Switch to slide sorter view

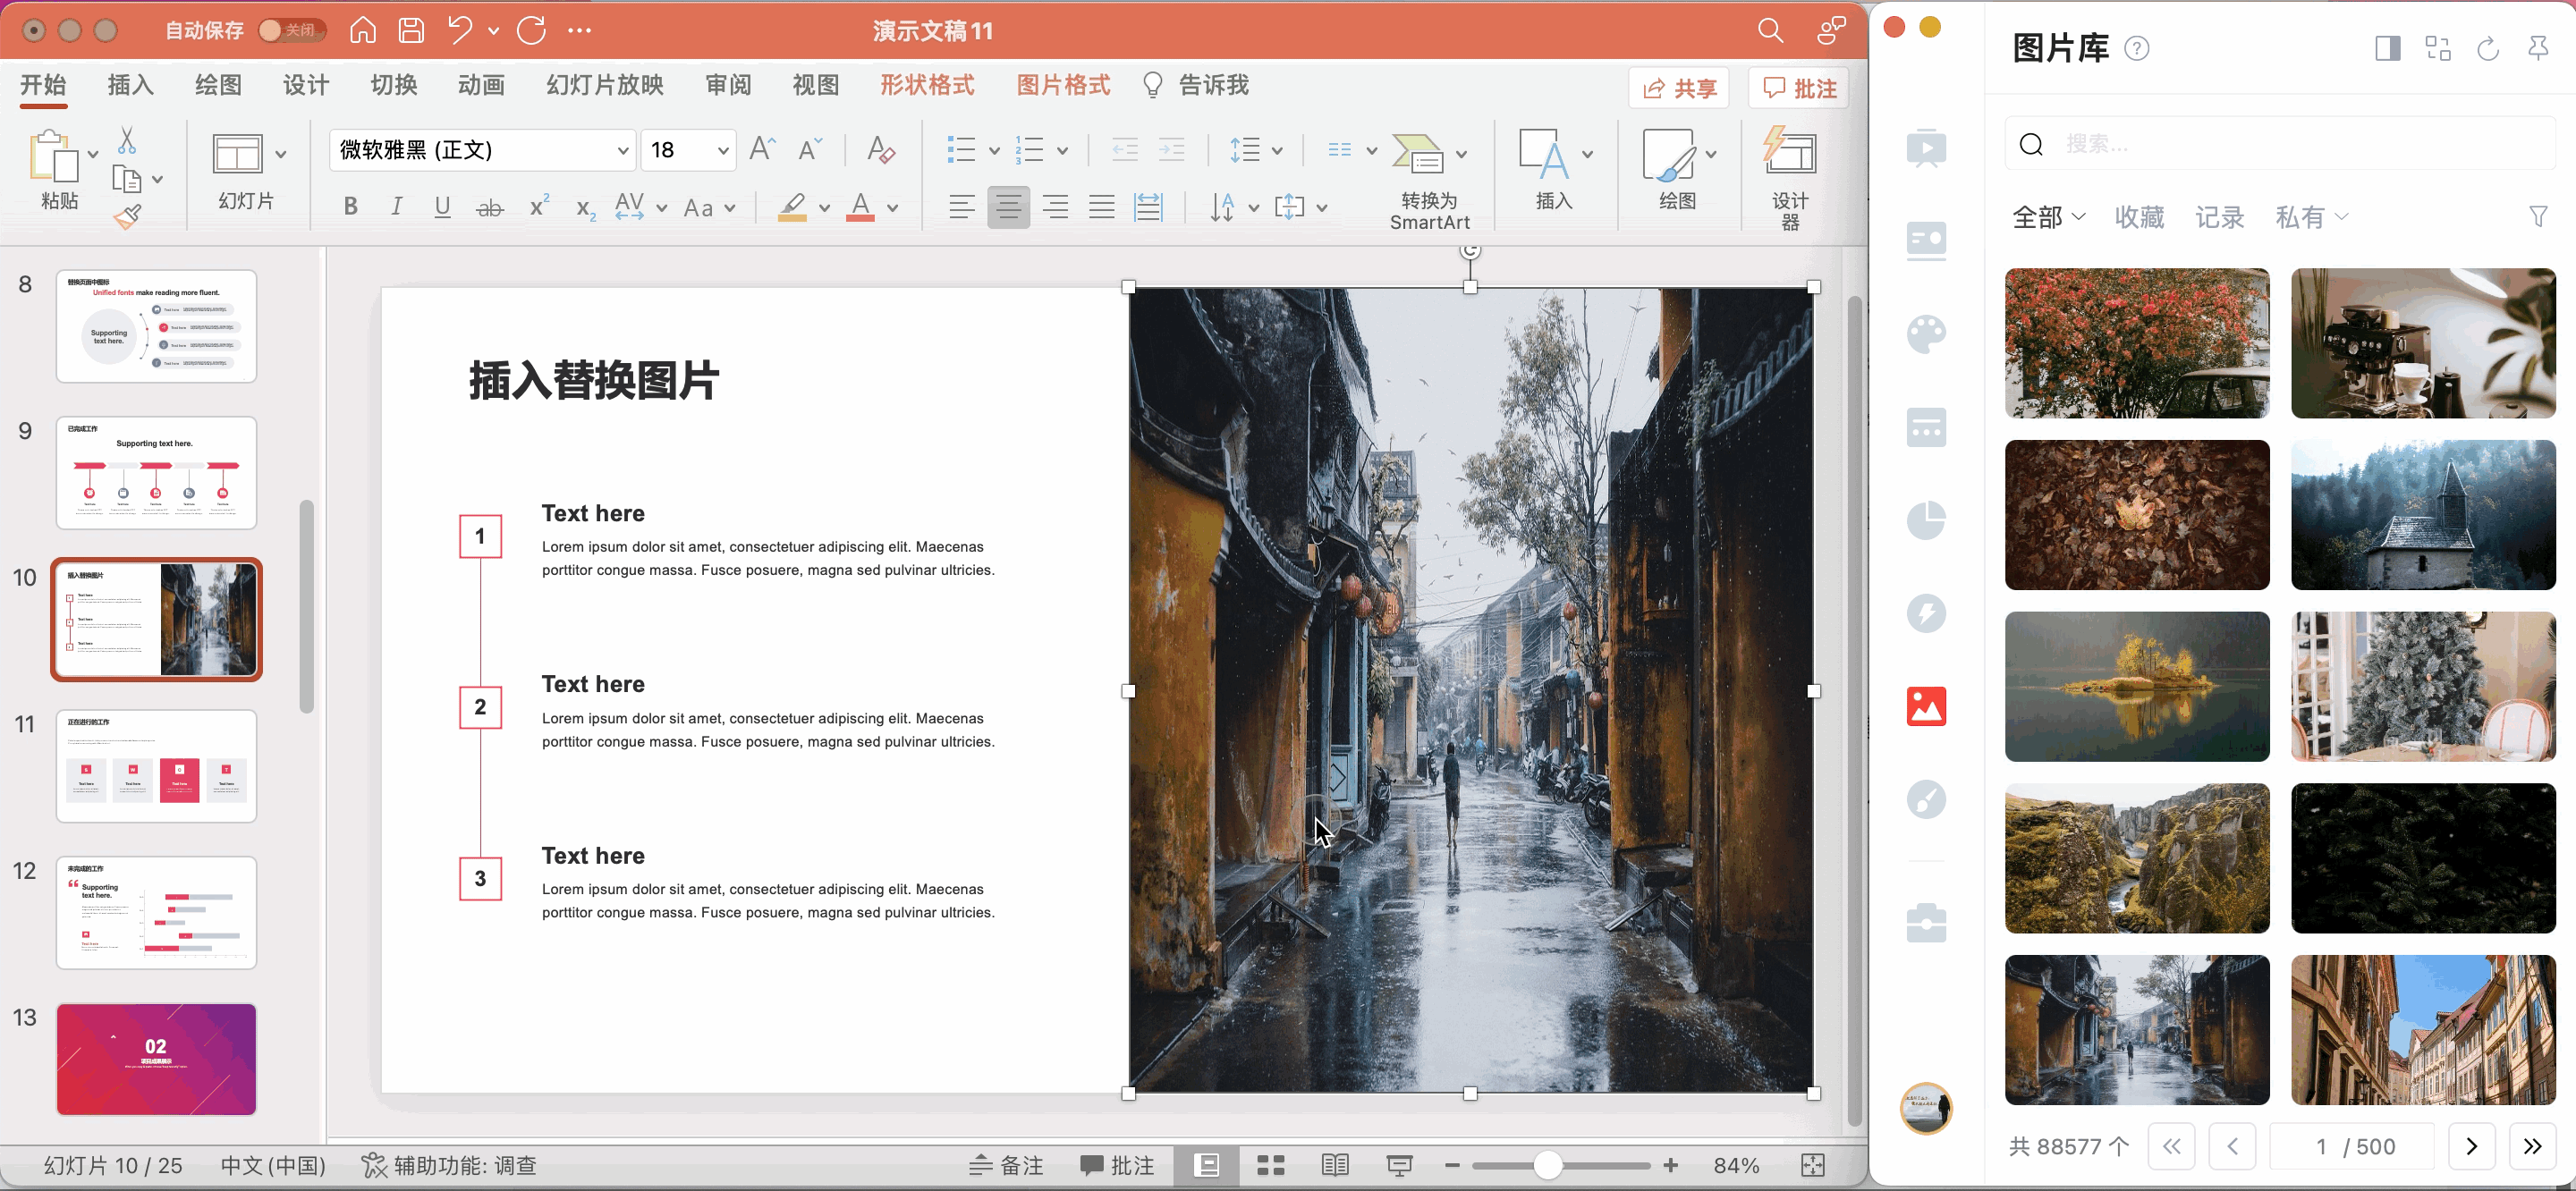[1270, 1165]
